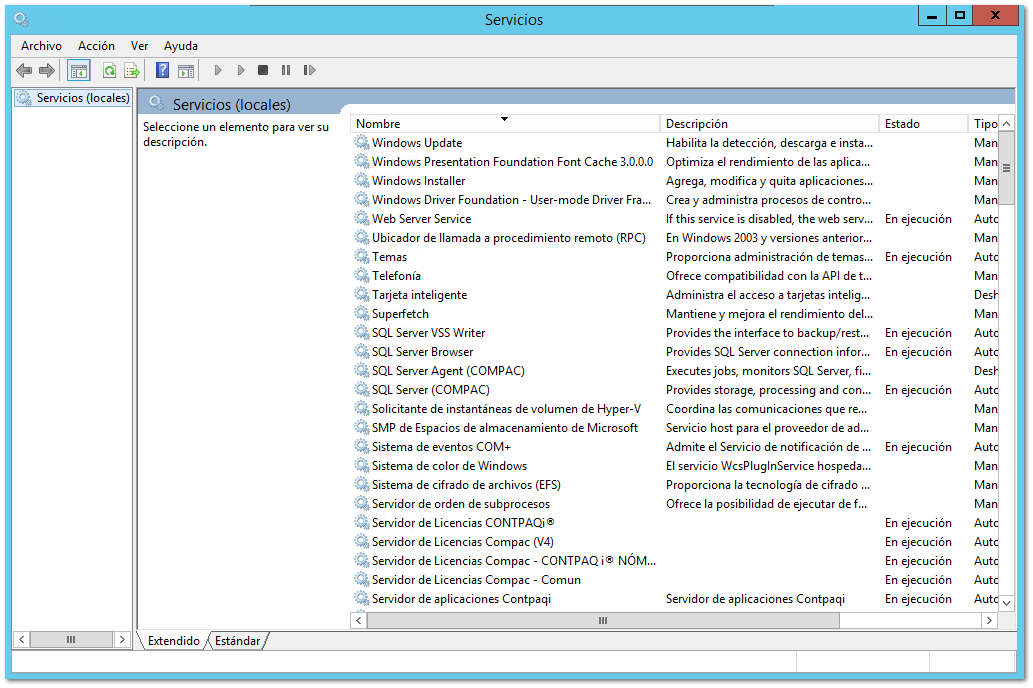Switch to the Estándar tab

point(237,640)
